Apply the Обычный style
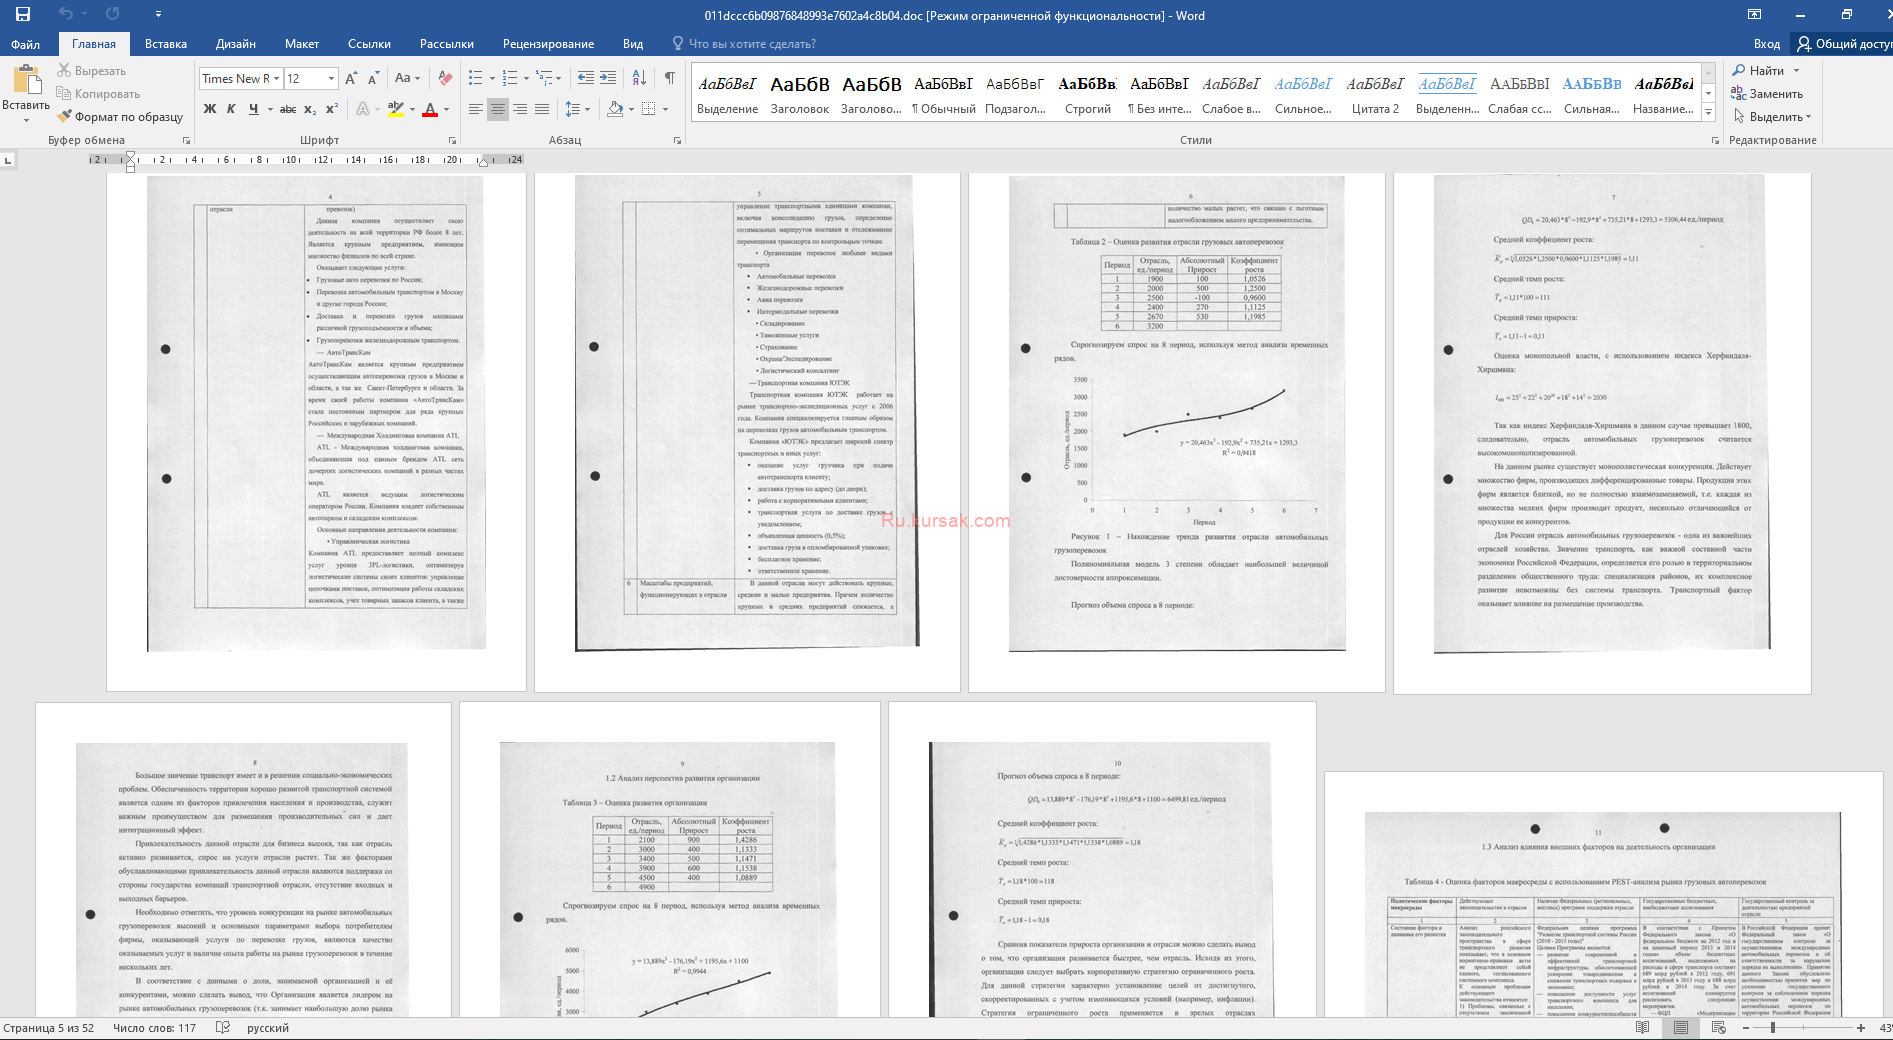 pos(944,95)
